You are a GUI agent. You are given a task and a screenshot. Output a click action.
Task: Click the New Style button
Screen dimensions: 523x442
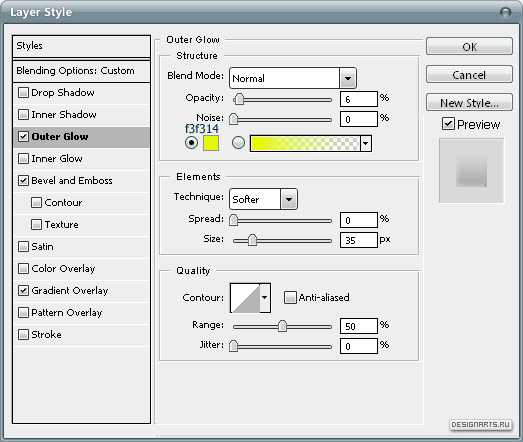469,102
